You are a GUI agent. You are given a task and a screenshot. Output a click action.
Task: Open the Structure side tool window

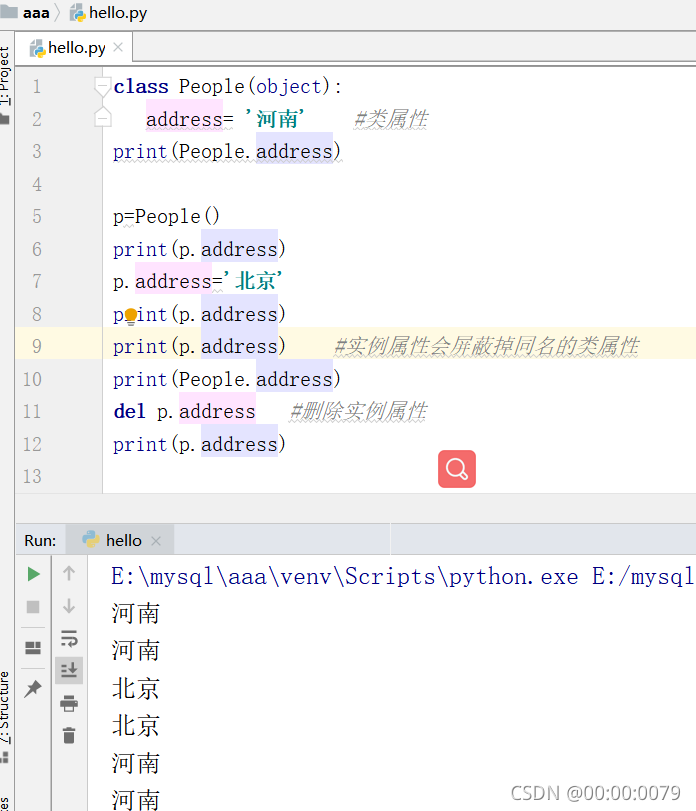click(5, 716)
